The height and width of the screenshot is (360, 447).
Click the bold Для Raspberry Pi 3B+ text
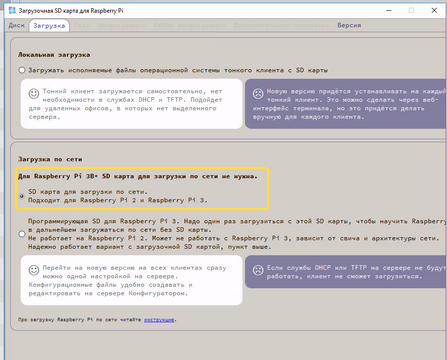pyautogui.click(x=138, y=176)
